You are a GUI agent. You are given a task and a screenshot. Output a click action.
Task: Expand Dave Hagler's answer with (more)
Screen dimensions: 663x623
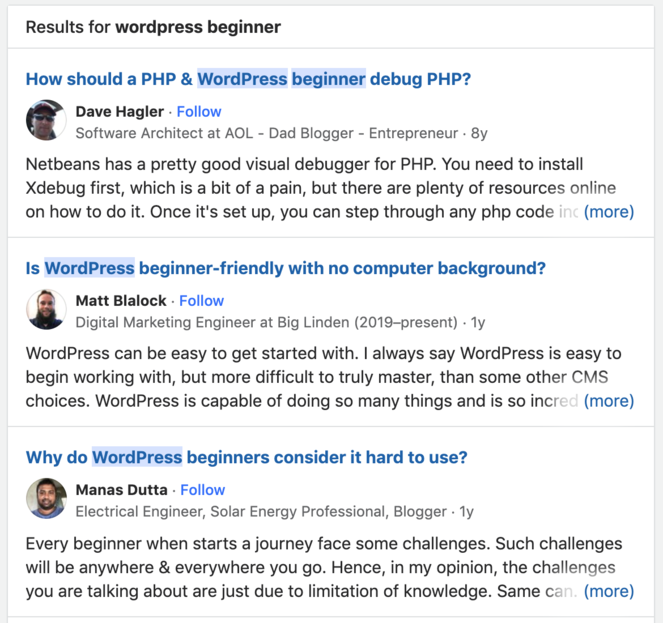tap(608, 212)
